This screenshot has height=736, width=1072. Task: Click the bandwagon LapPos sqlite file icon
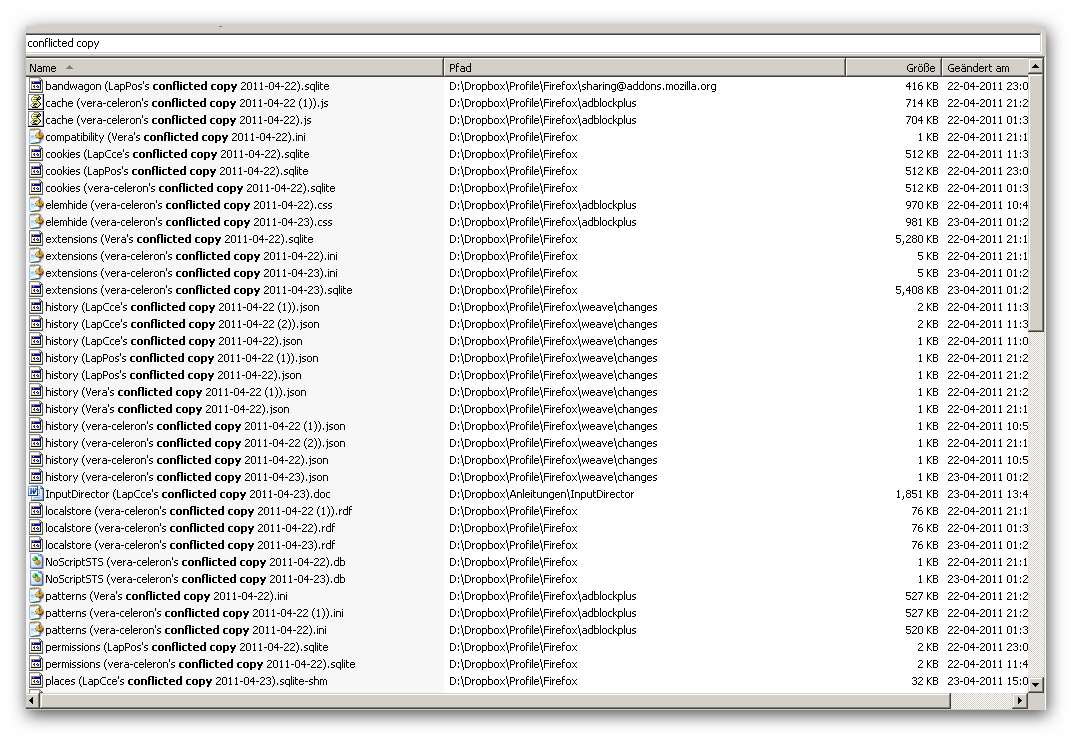(x=36, y=86)
